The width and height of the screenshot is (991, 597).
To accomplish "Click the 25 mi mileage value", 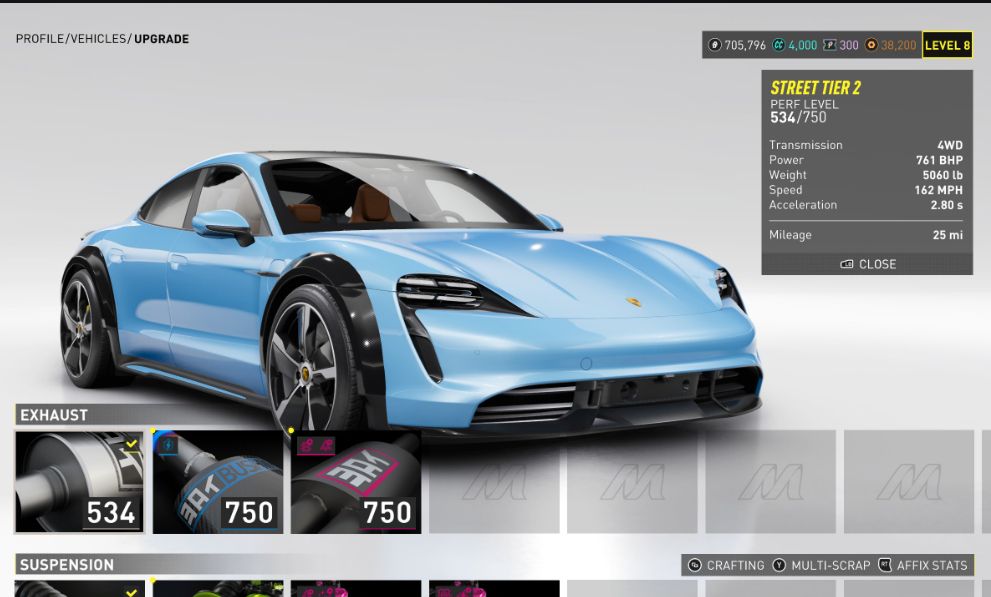I will [947, 234].
